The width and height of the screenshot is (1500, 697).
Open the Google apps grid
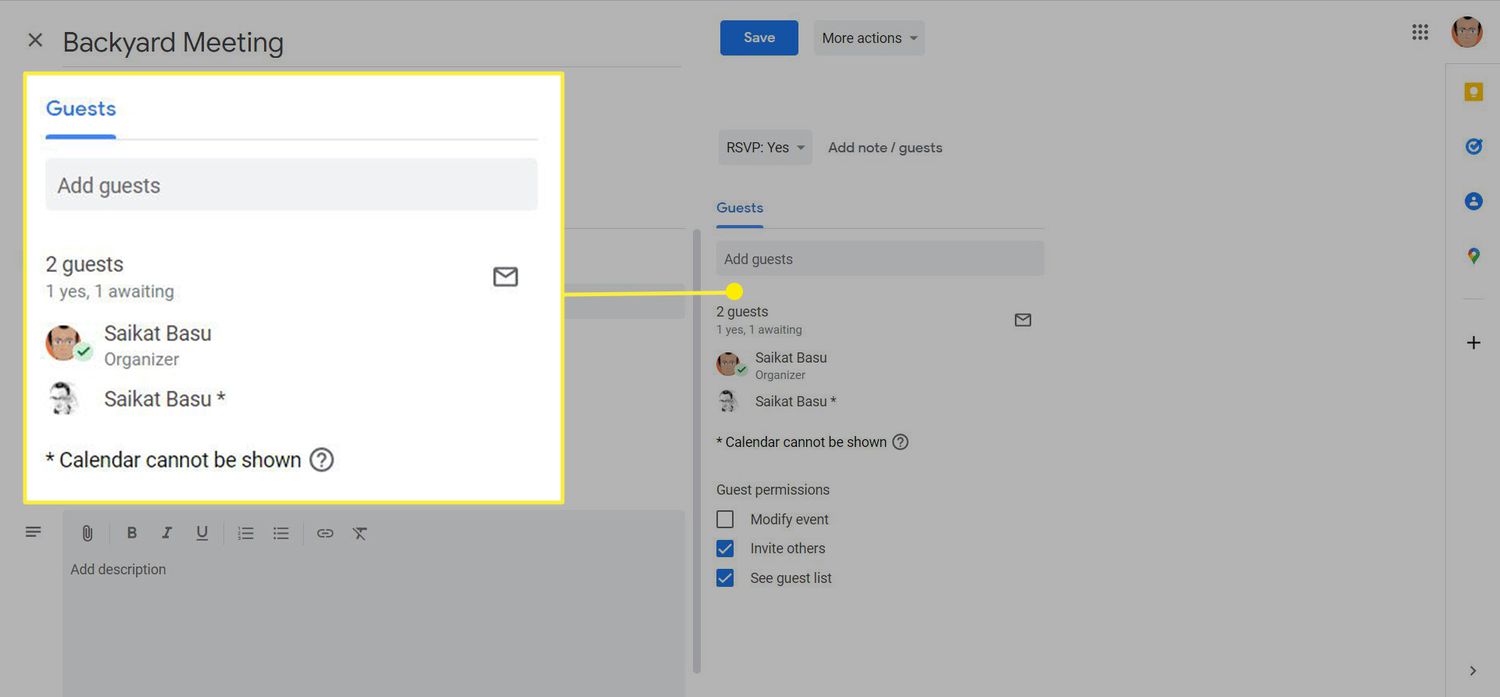[1420, 32]
